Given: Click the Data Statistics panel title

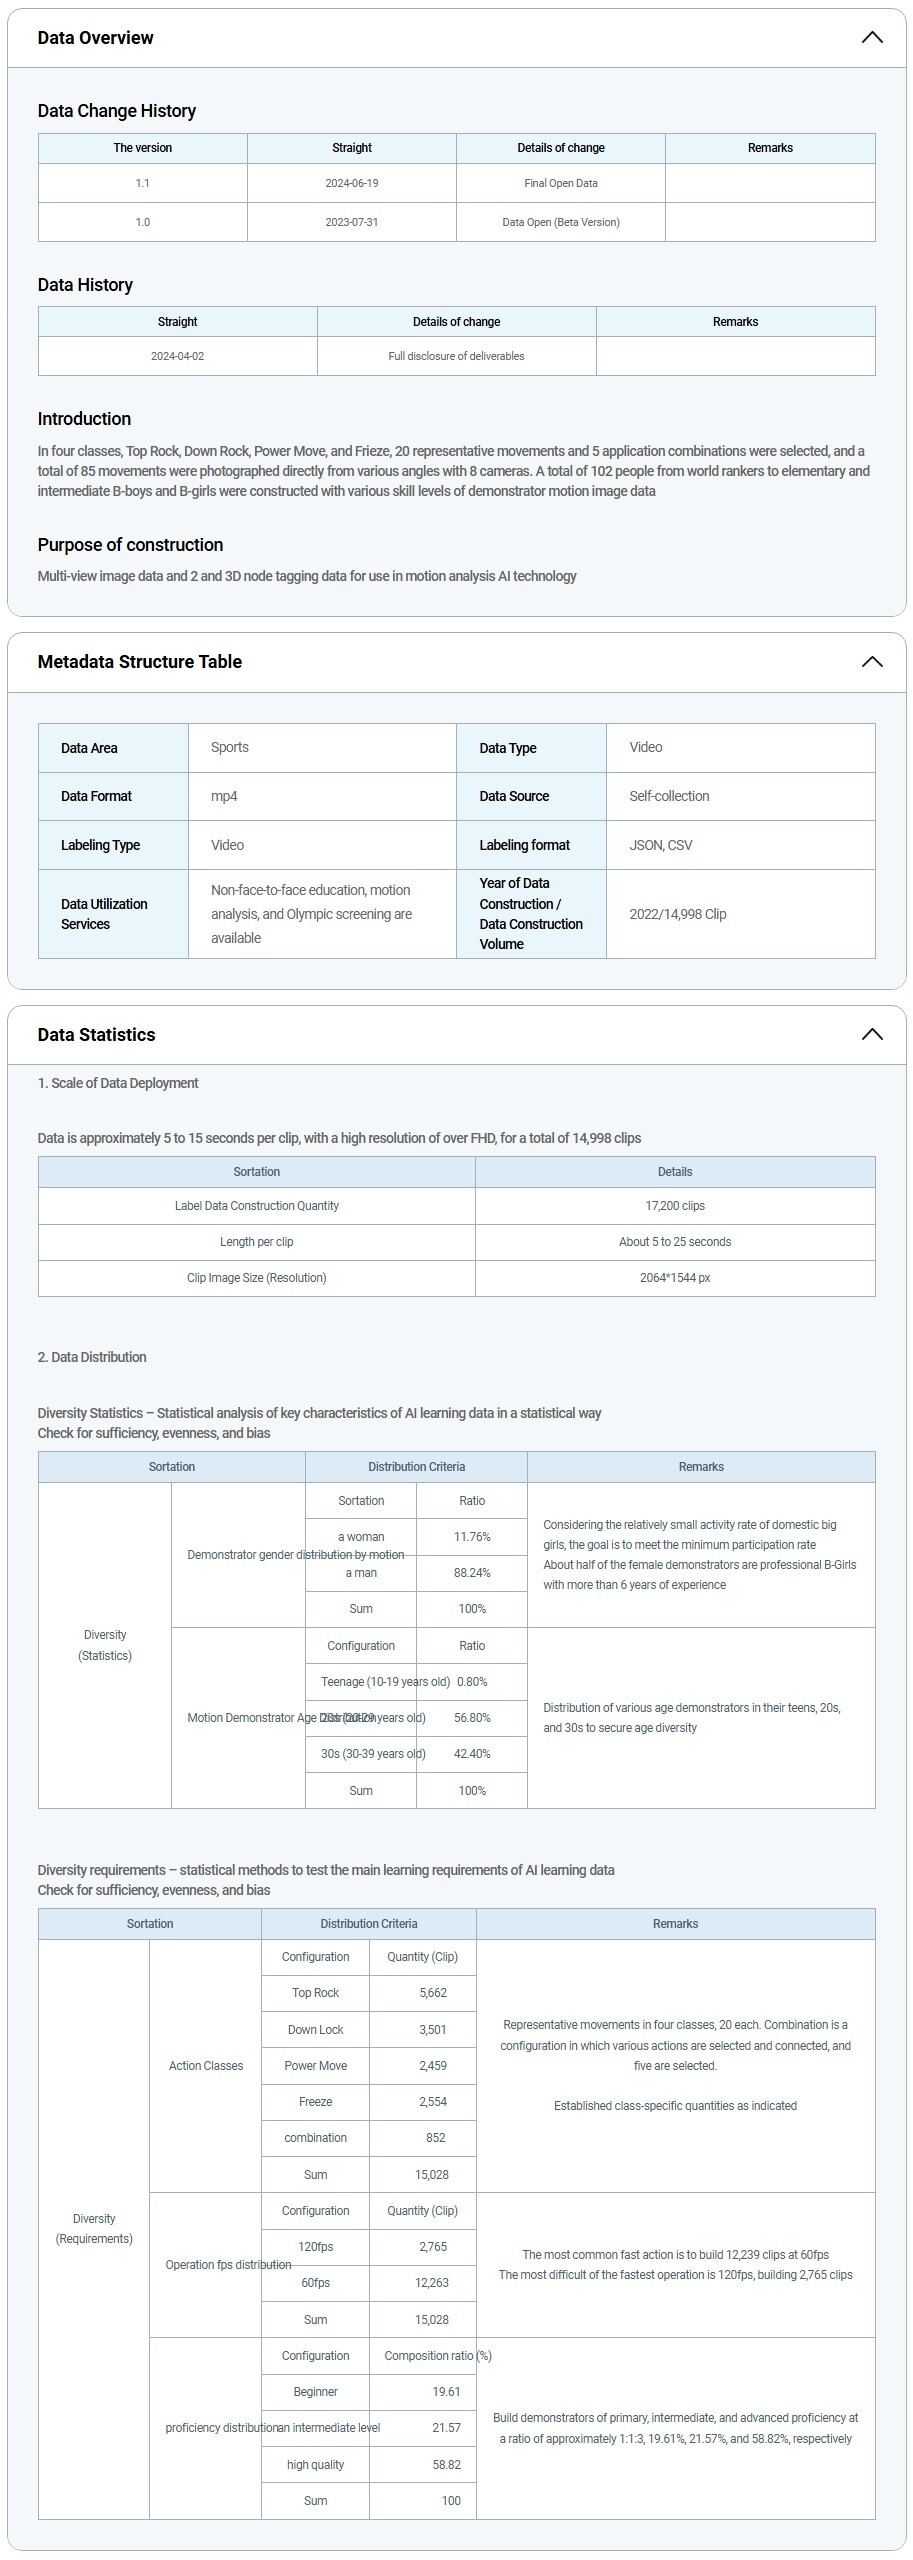Looking at the screenshot, I should [96, 1034].
